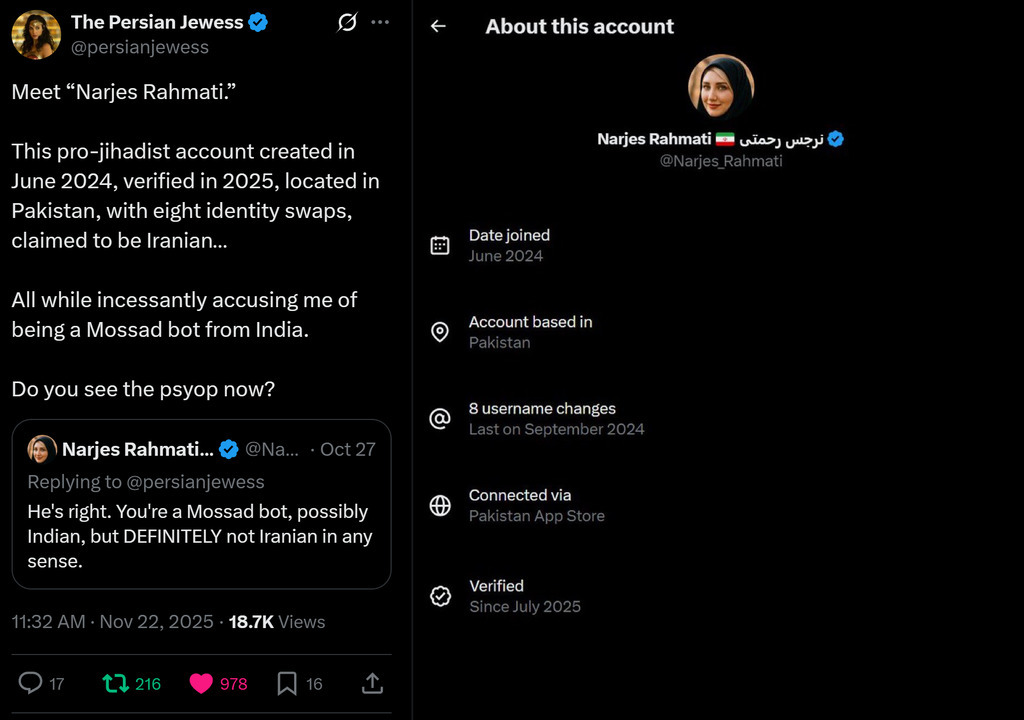The width and height of the screenshot is (1024, 720).
Task: Toggle the like heart with 978 likes
Action: click(201, 683)
